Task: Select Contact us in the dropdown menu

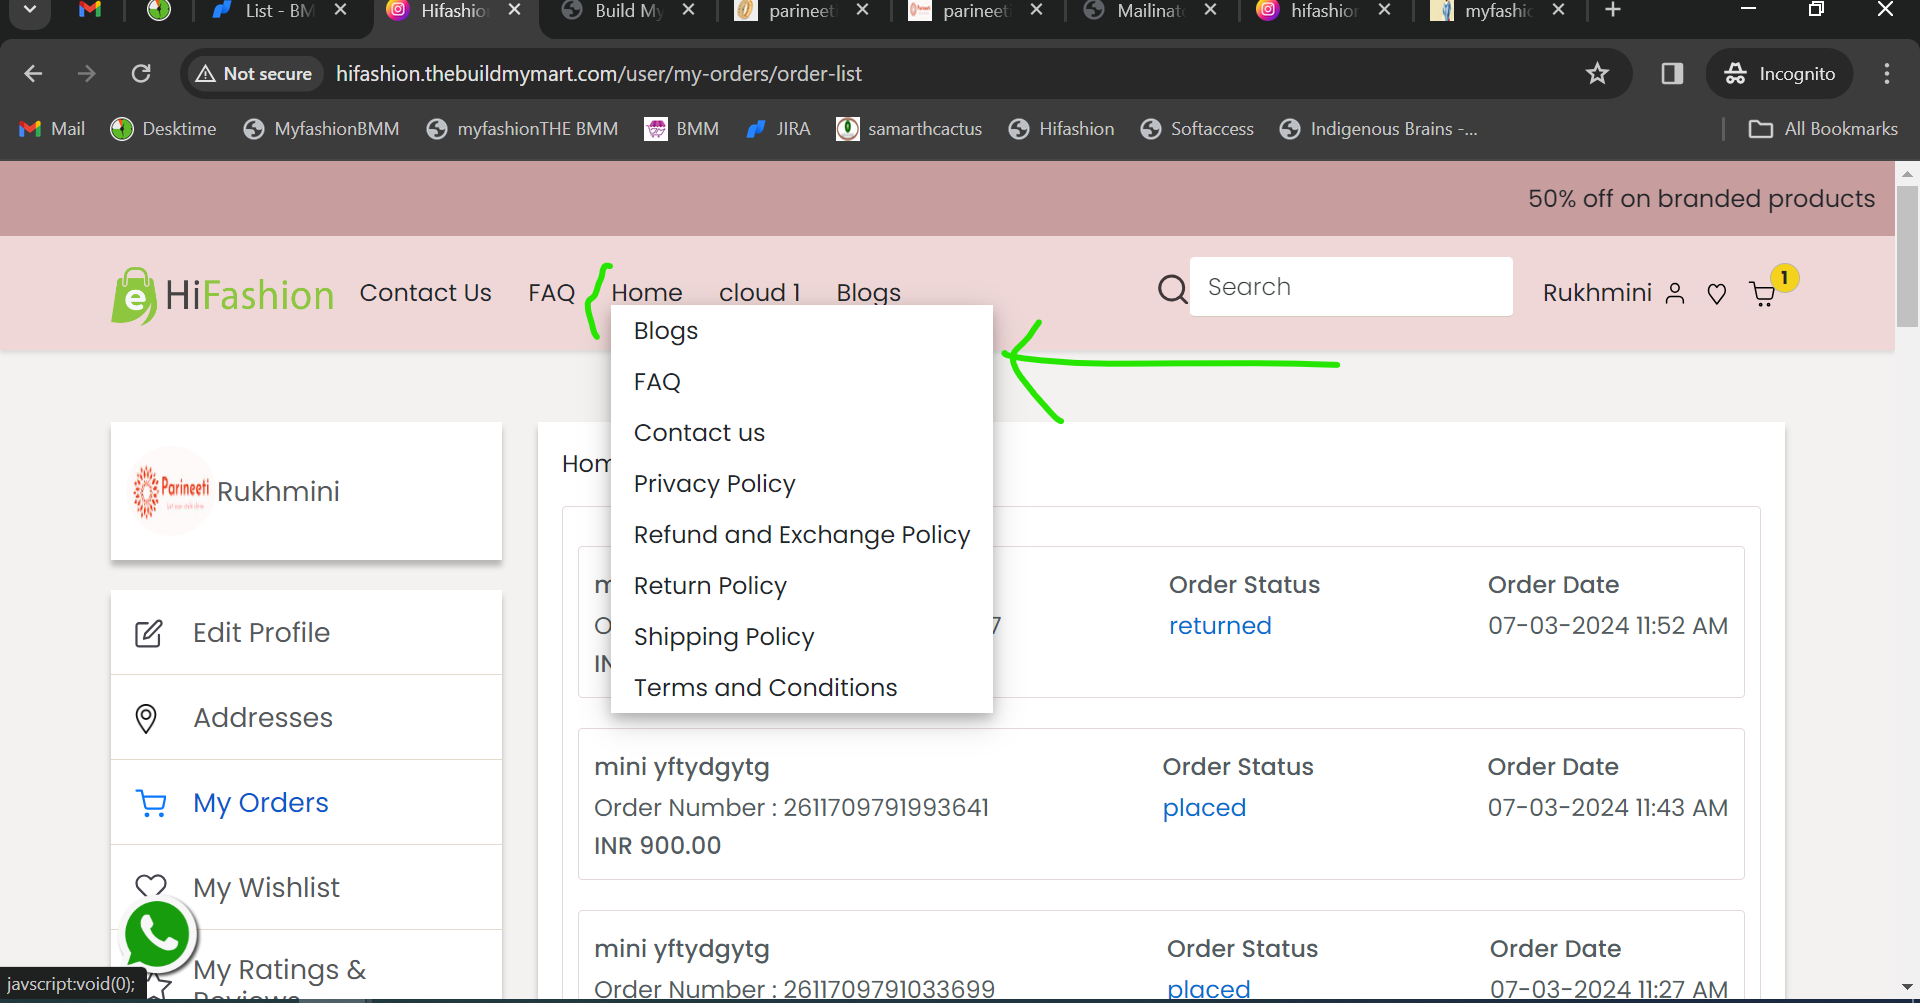Action: tap(699, 433)
